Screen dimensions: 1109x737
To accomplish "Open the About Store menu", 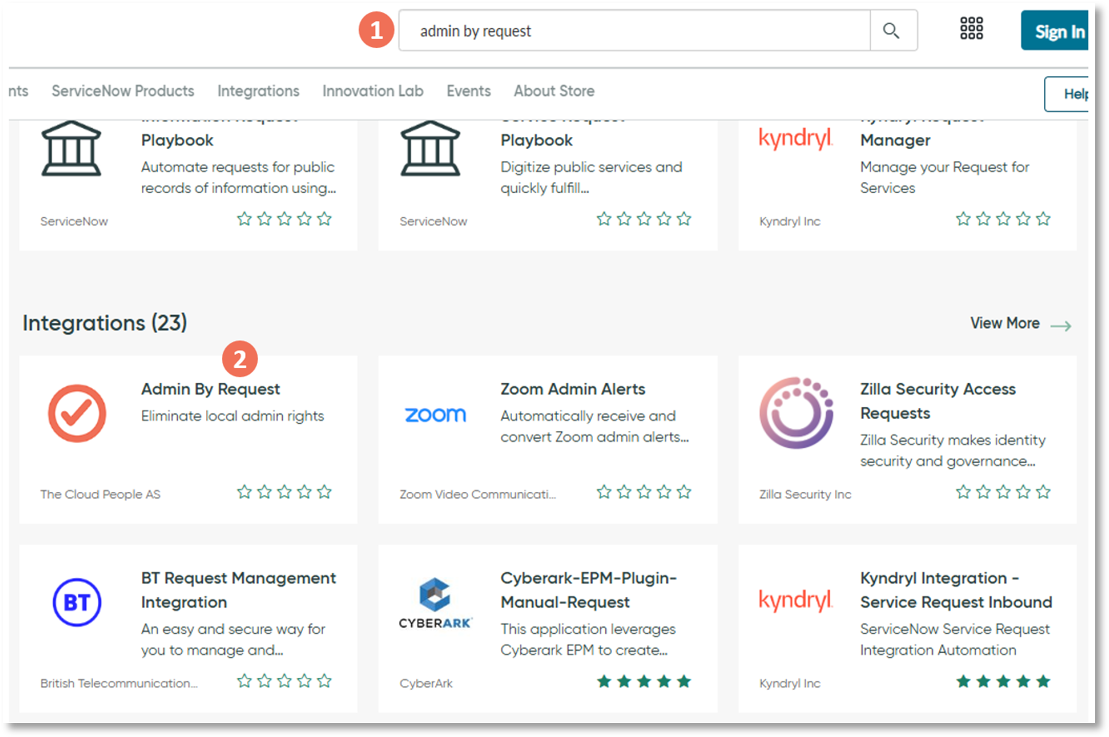I will point(554,91).
